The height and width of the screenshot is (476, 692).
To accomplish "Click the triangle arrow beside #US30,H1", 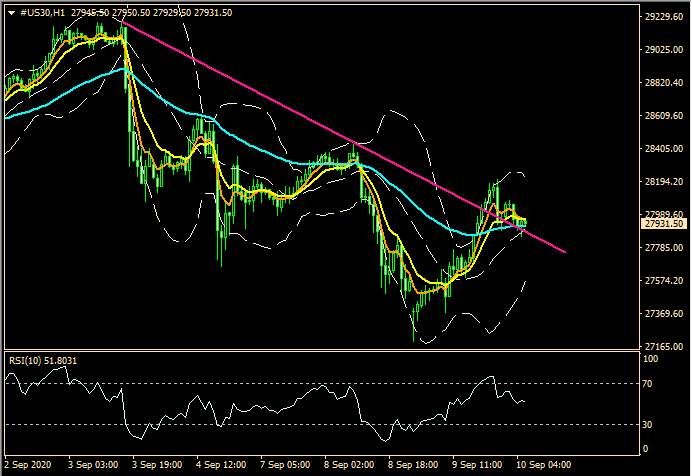I will pyautogui.click(x=11, y=13).
